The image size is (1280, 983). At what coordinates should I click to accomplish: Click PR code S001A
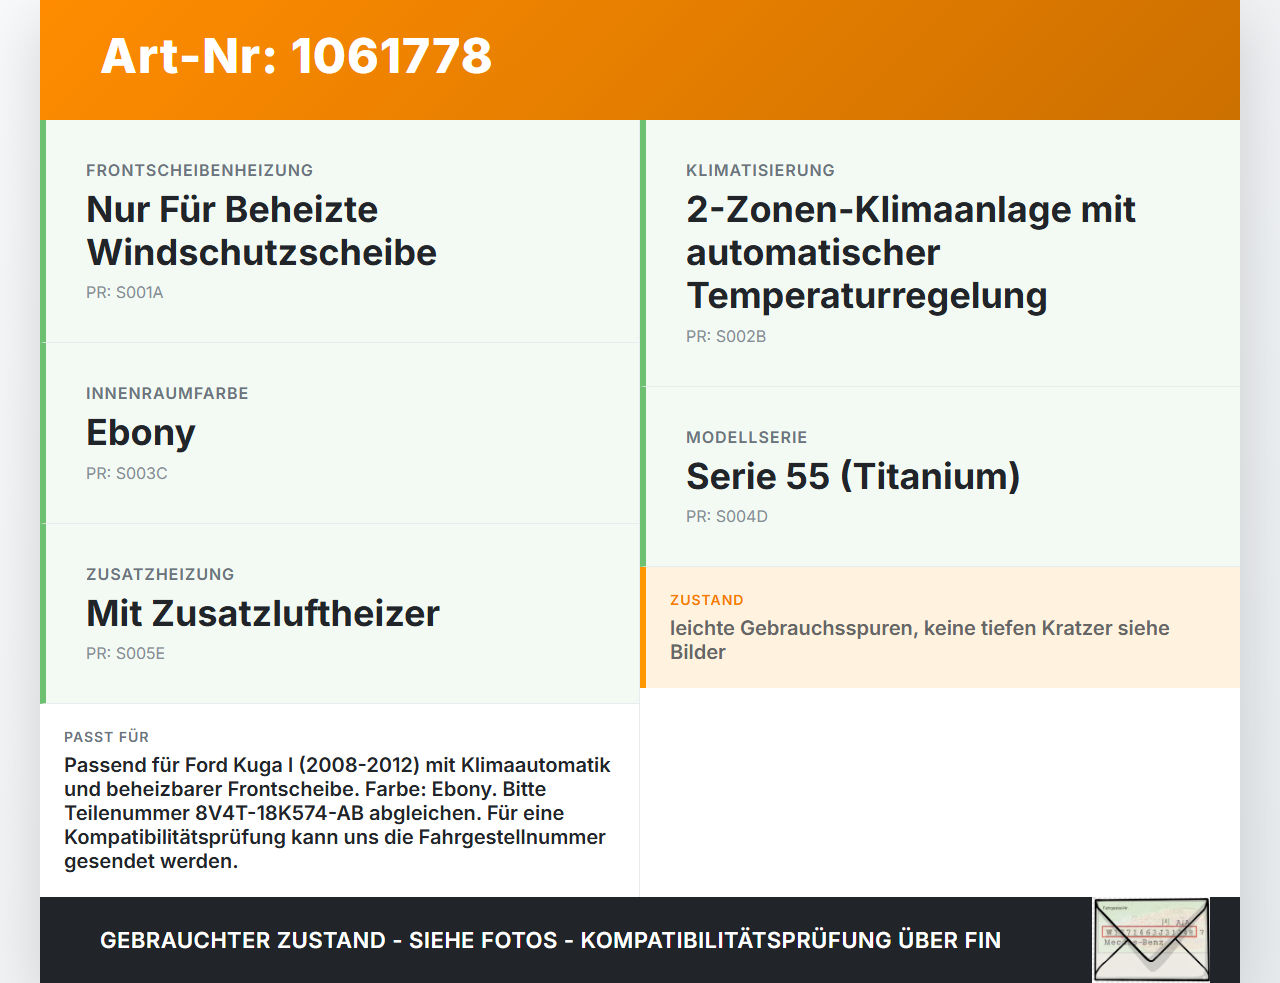tap(125, 293)
